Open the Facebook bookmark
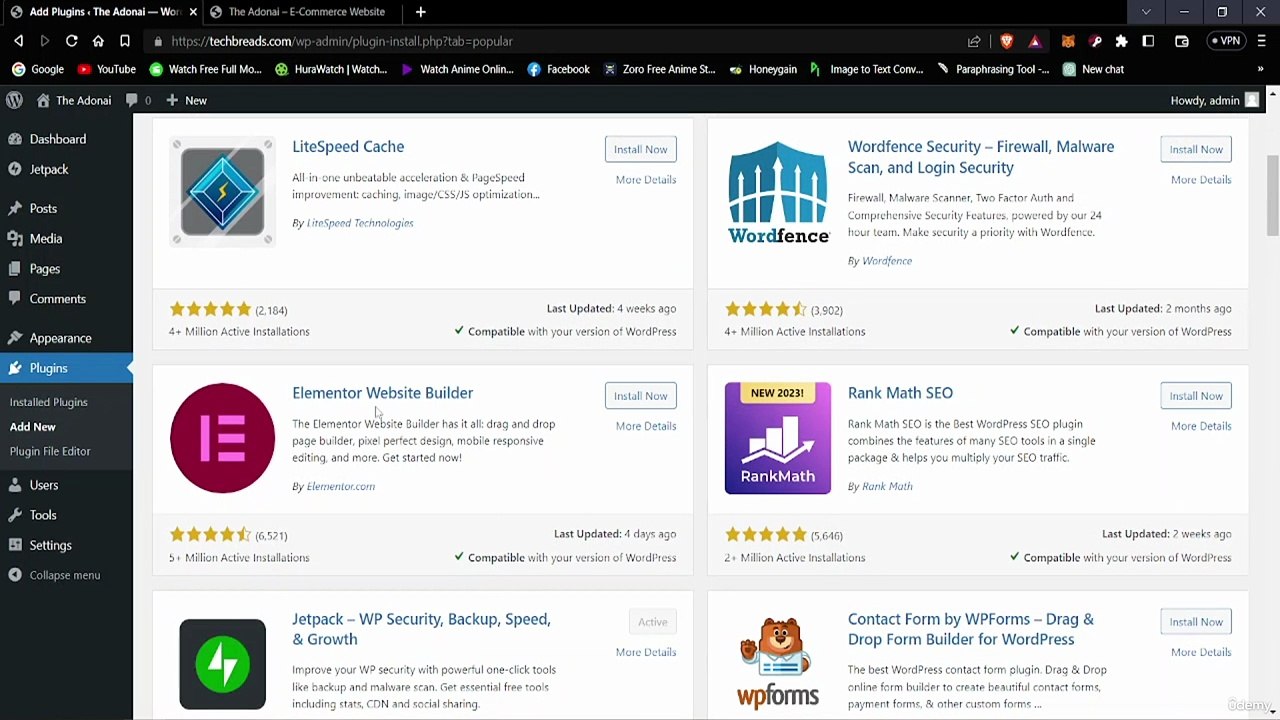The width and height of the screenshot is (1280, 720). click(x=558, y=69)
